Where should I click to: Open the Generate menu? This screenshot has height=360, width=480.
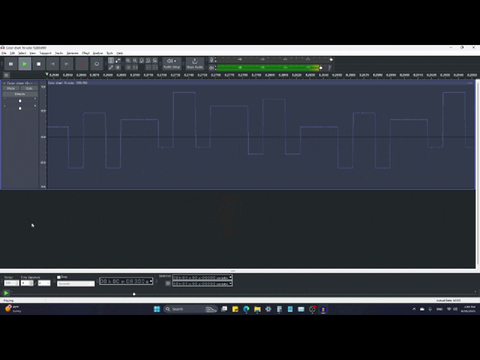[73, 53]
